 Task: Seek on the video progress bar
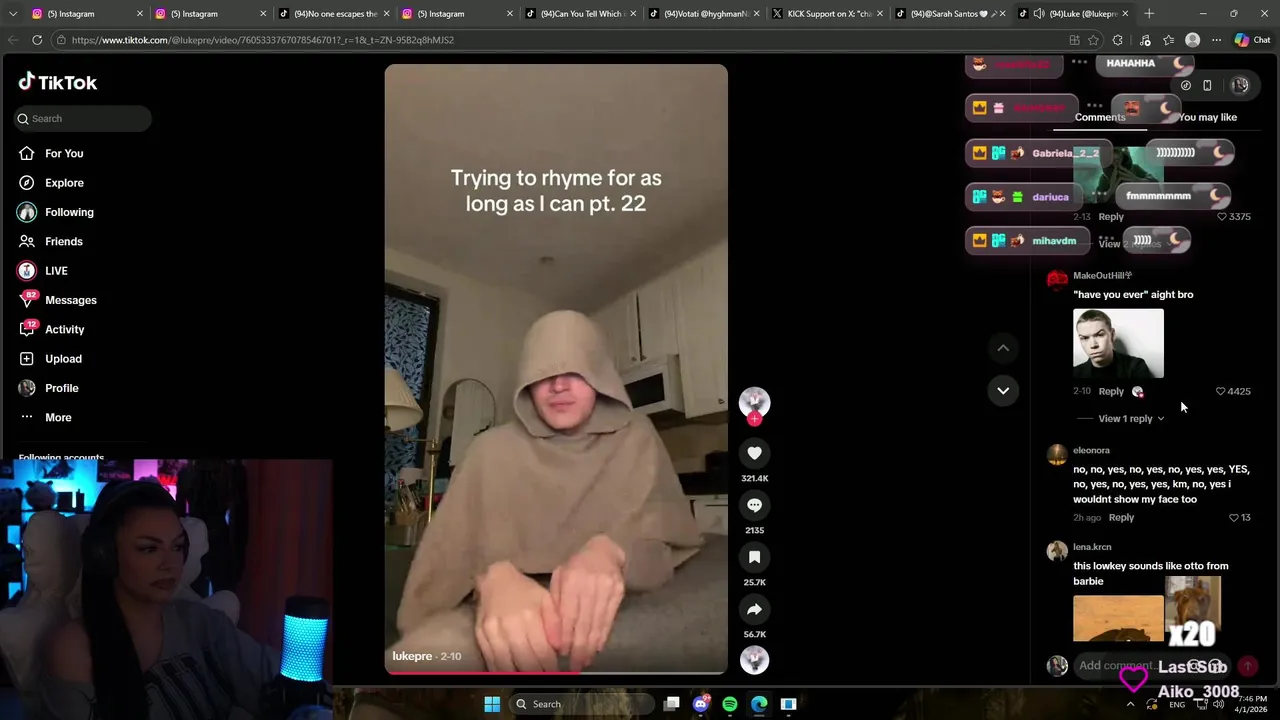(x=556, y=672)
